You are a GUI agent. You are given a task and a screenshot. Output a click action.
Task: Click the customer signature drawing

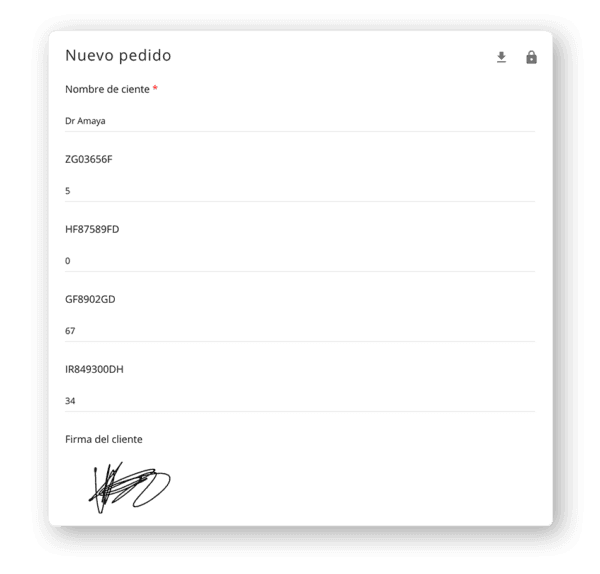[x=129, y=487]
